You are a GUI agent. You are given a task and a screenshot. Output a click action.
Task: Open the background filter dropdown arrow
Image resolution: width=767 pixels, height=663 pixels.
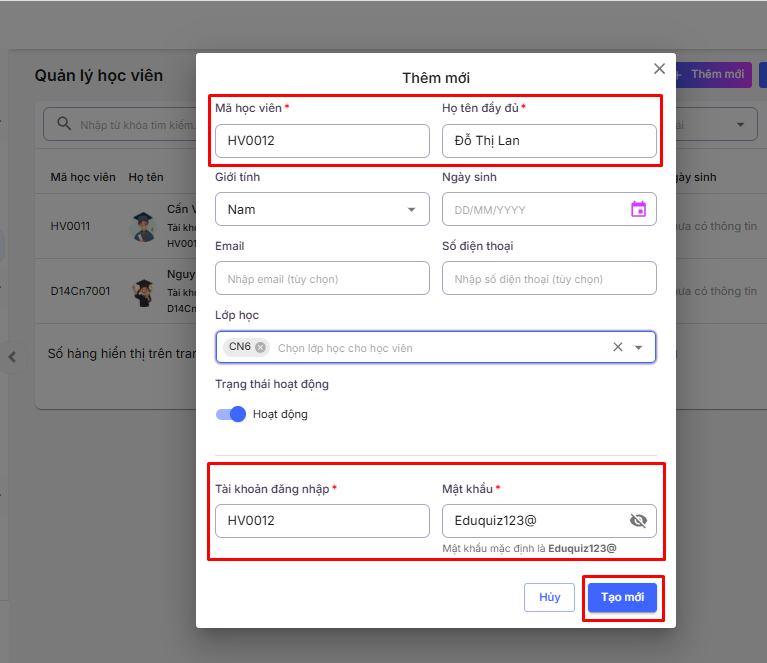[741, 124]
